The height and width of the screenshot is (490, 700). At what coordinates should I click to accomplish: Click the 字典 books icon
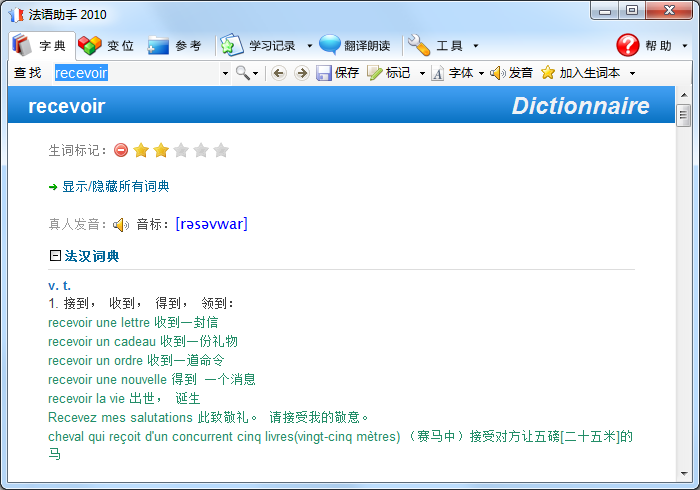(x=21, y=45)
